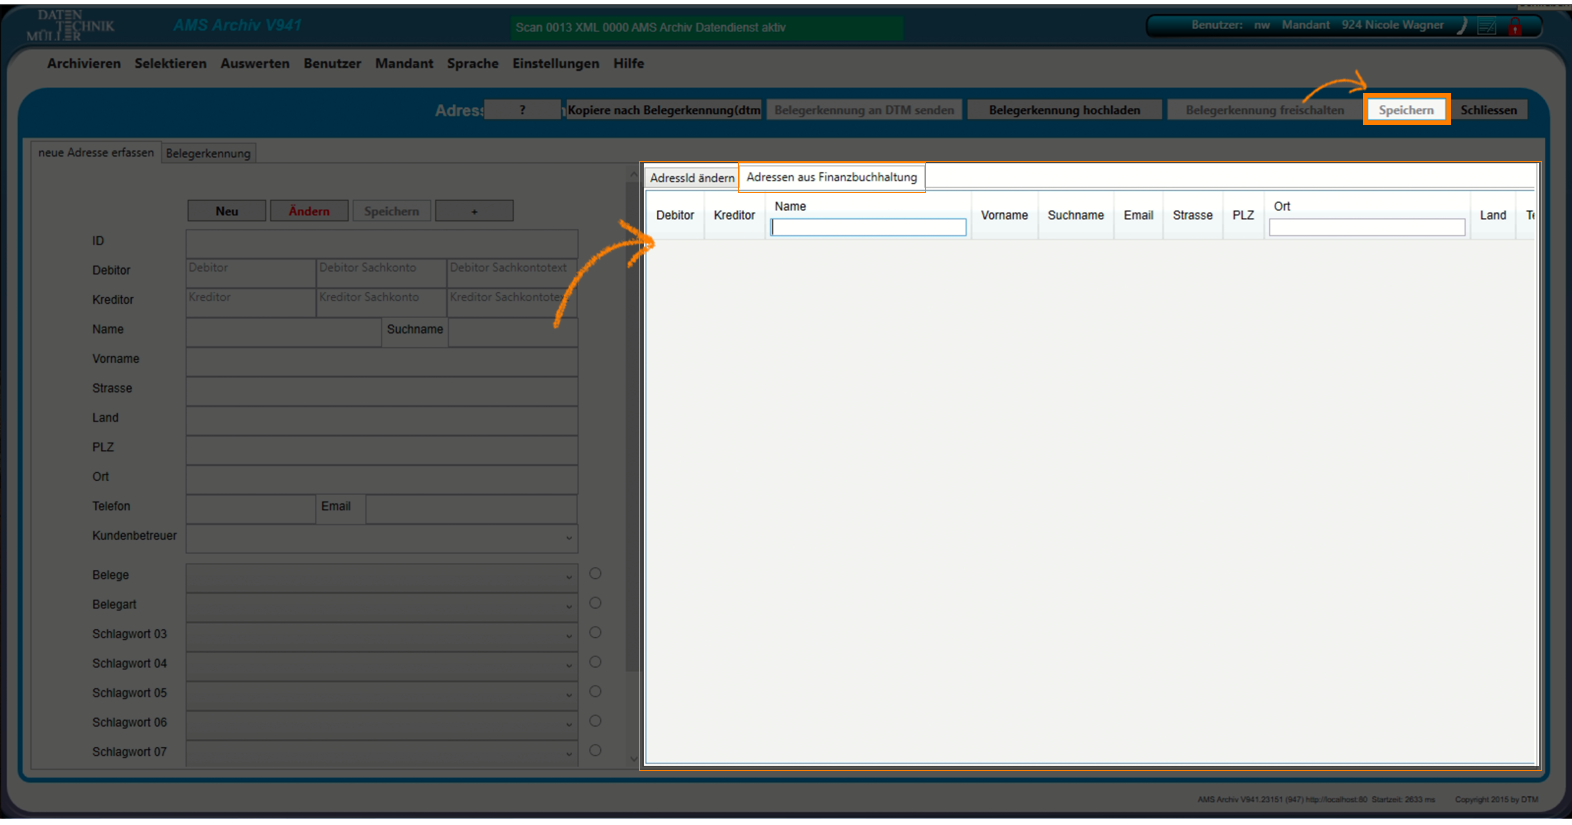Expand the Kundenbetreuer dropdown

click(x=569, y=538)
